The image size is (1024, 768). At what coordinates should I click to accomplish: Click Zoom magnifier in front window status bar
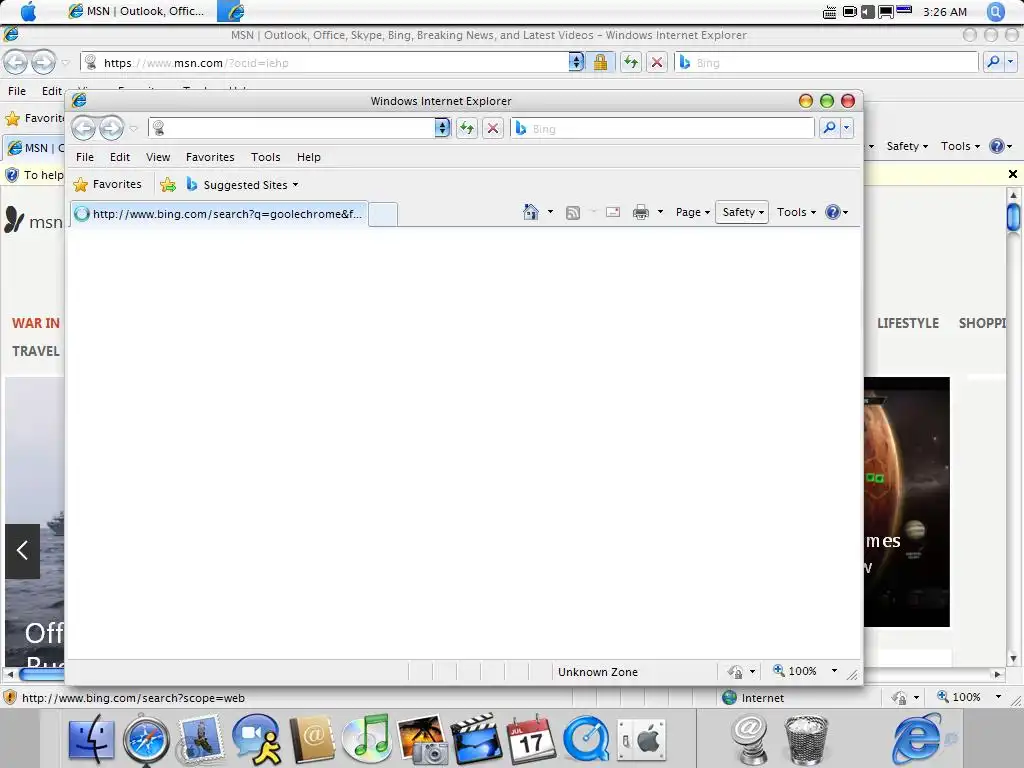click(778, 671)
